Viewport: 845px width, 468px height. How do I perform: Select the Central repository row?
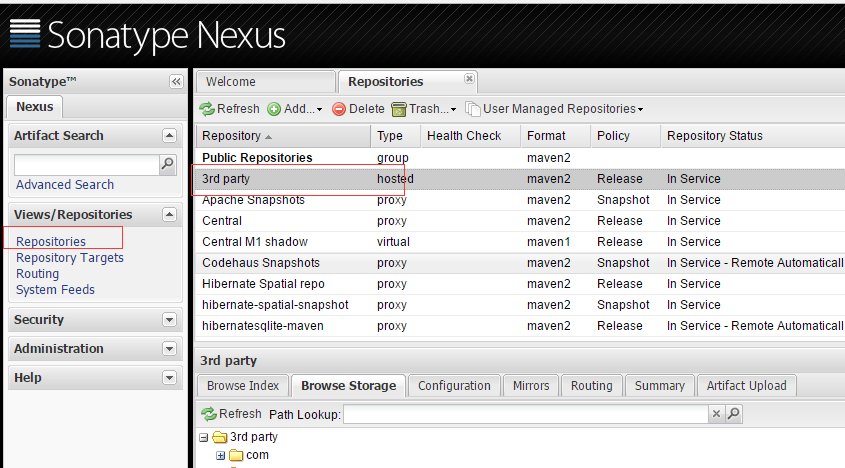click(521, 221)
